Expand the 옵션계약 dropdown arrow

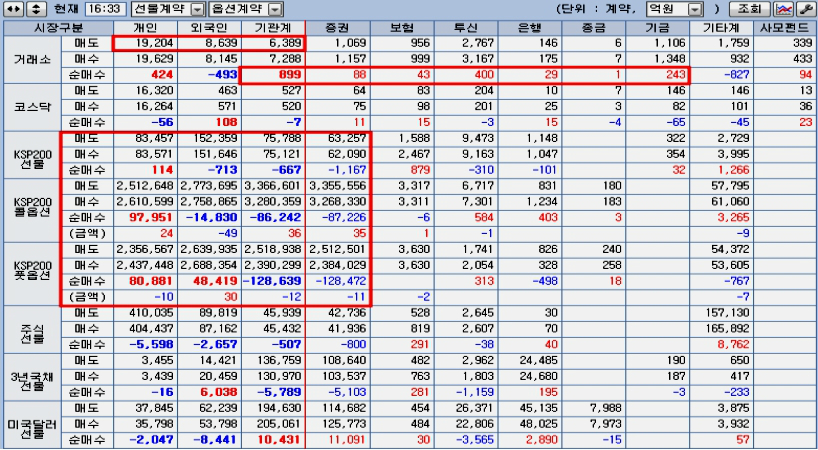(x=275, y=9)
